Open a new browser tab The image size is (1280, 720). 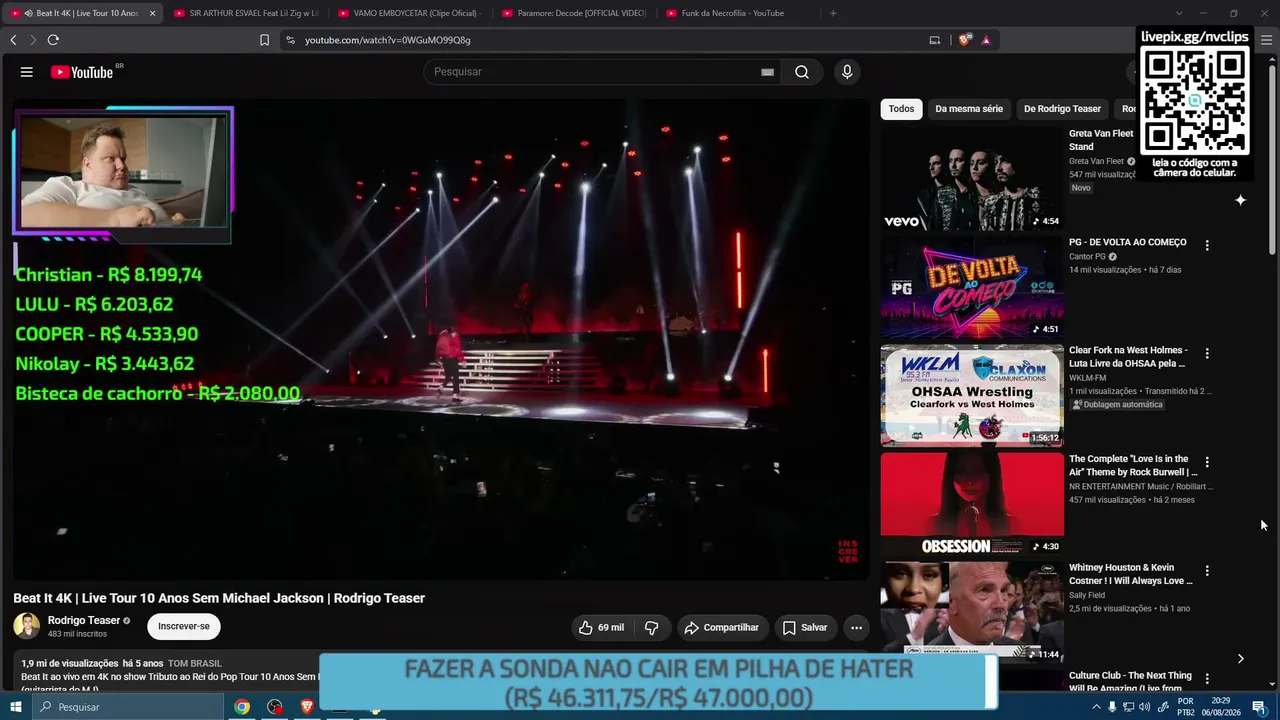833,13
